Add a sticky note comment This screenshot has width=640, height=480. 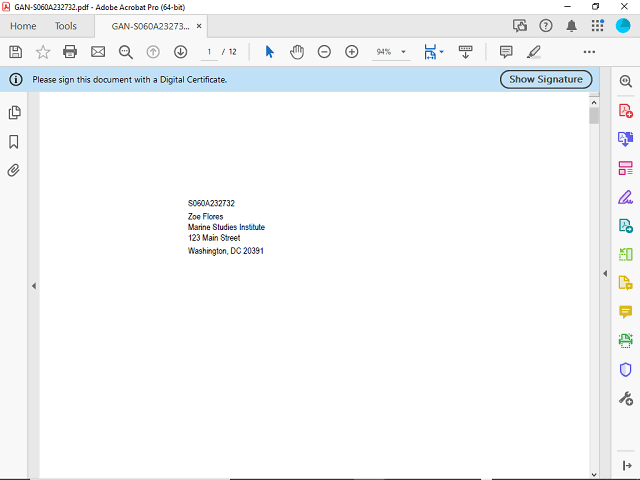(x=506, y=52)
